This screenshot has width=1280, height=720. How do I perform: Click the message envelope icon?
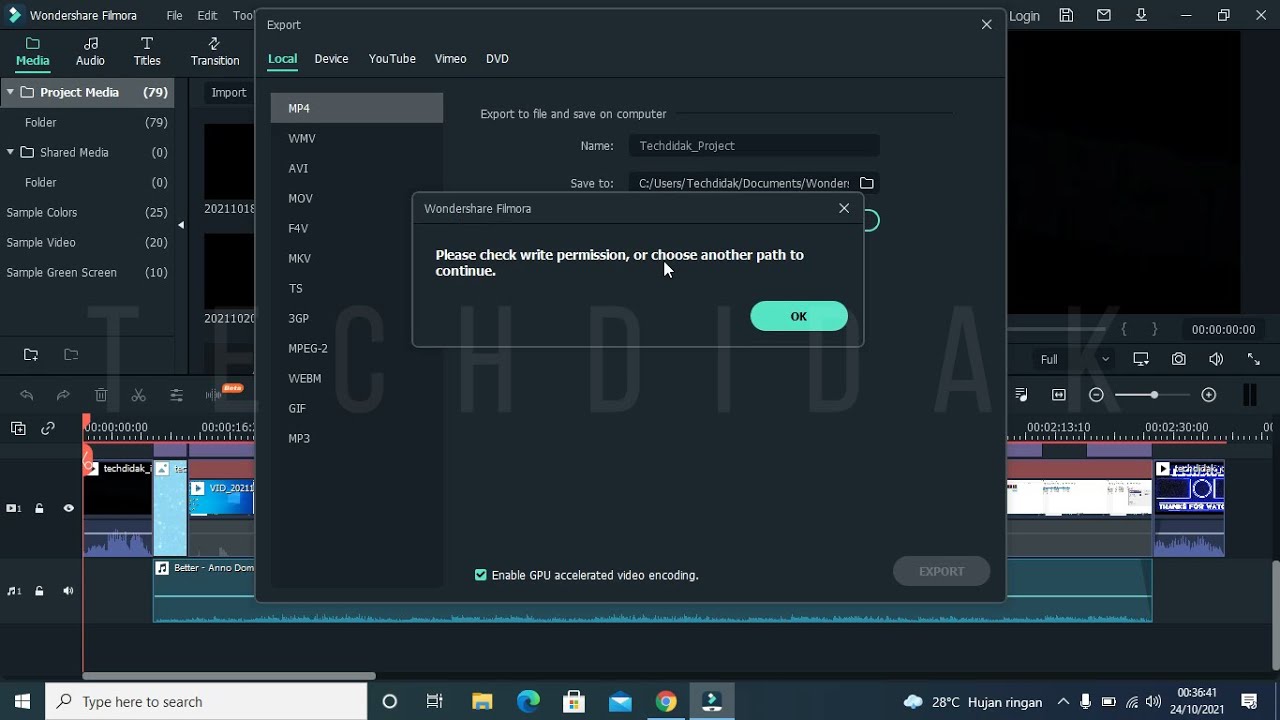(1104, 16)
